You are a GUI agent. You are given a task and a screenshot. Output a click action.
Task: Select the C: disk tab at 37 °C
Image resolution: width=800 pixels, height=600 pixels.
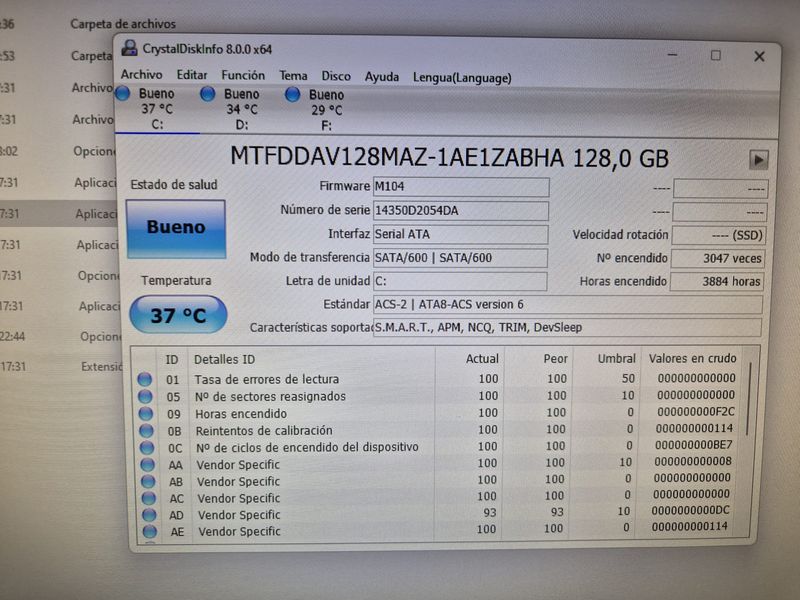(157, 109)
